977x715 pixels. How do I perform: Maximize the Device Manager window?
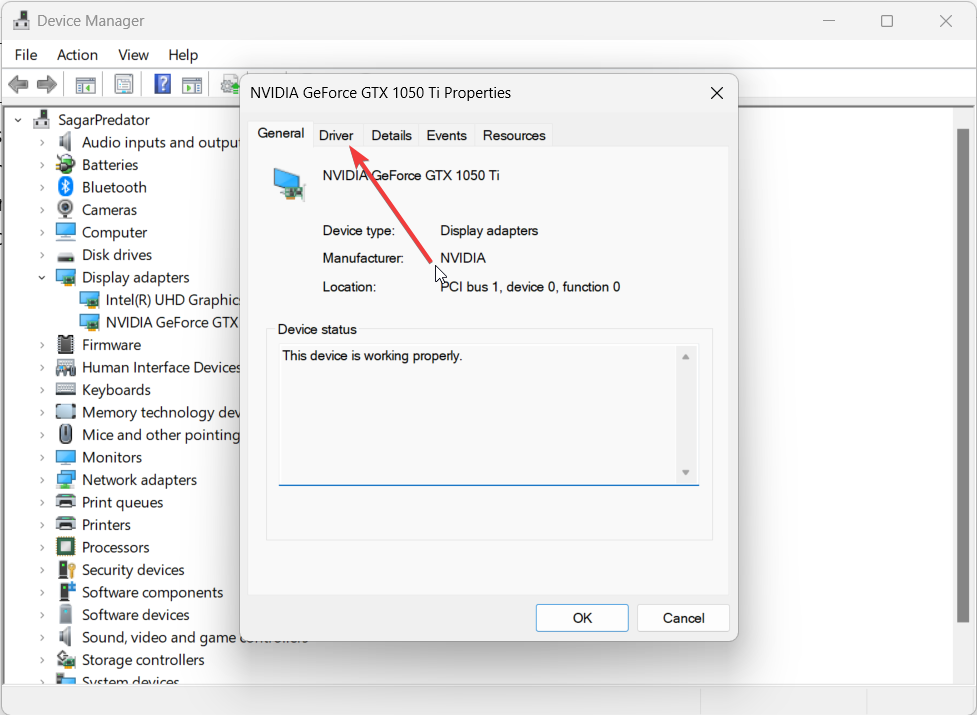887,21
